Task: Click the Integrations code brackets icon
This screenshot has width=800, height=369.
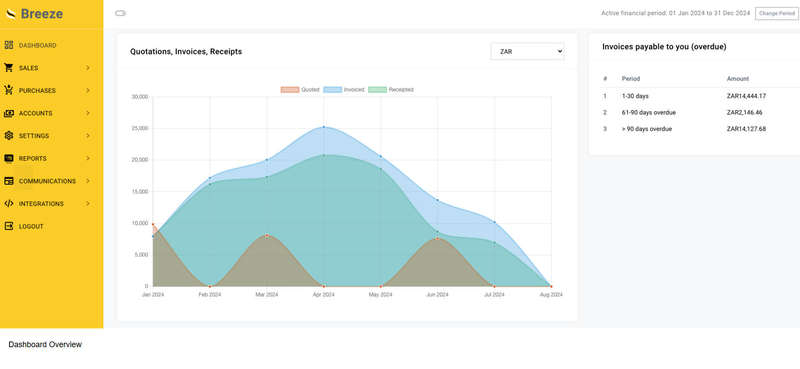Action: [x=9, y=203]
